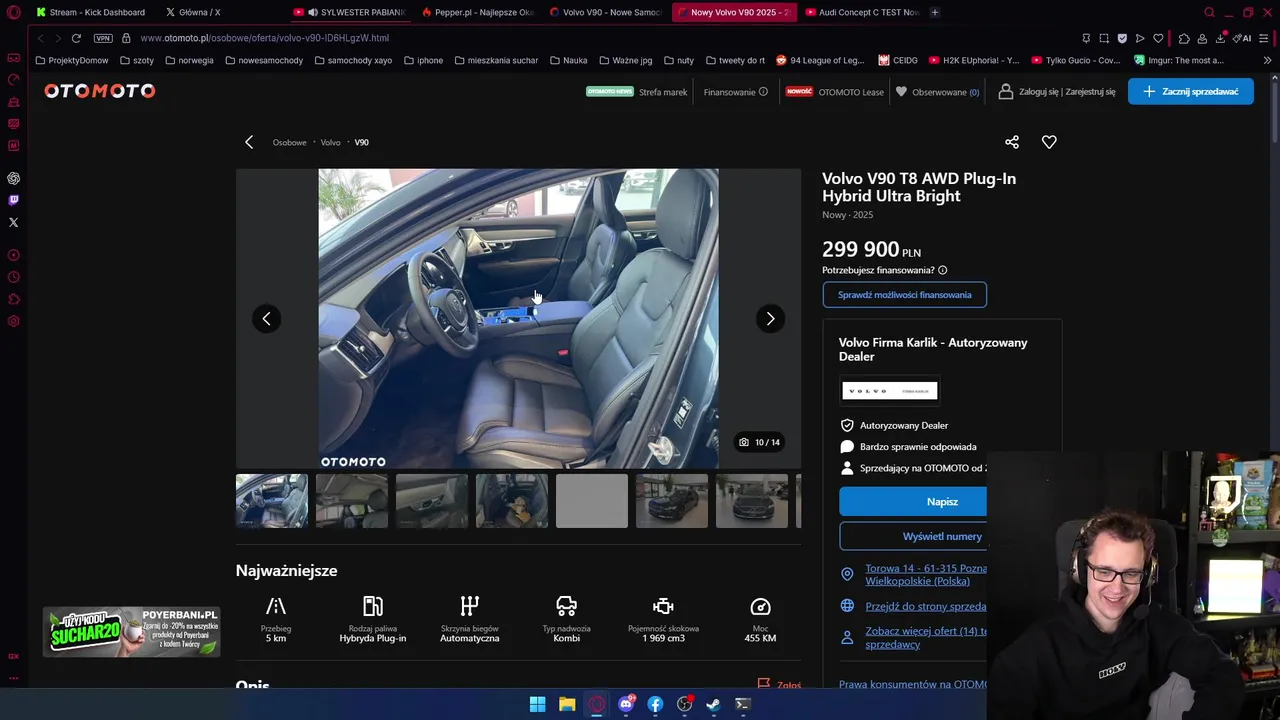
Task: Open Twitch from the Opera sidebar
Action: pos(13,200)
